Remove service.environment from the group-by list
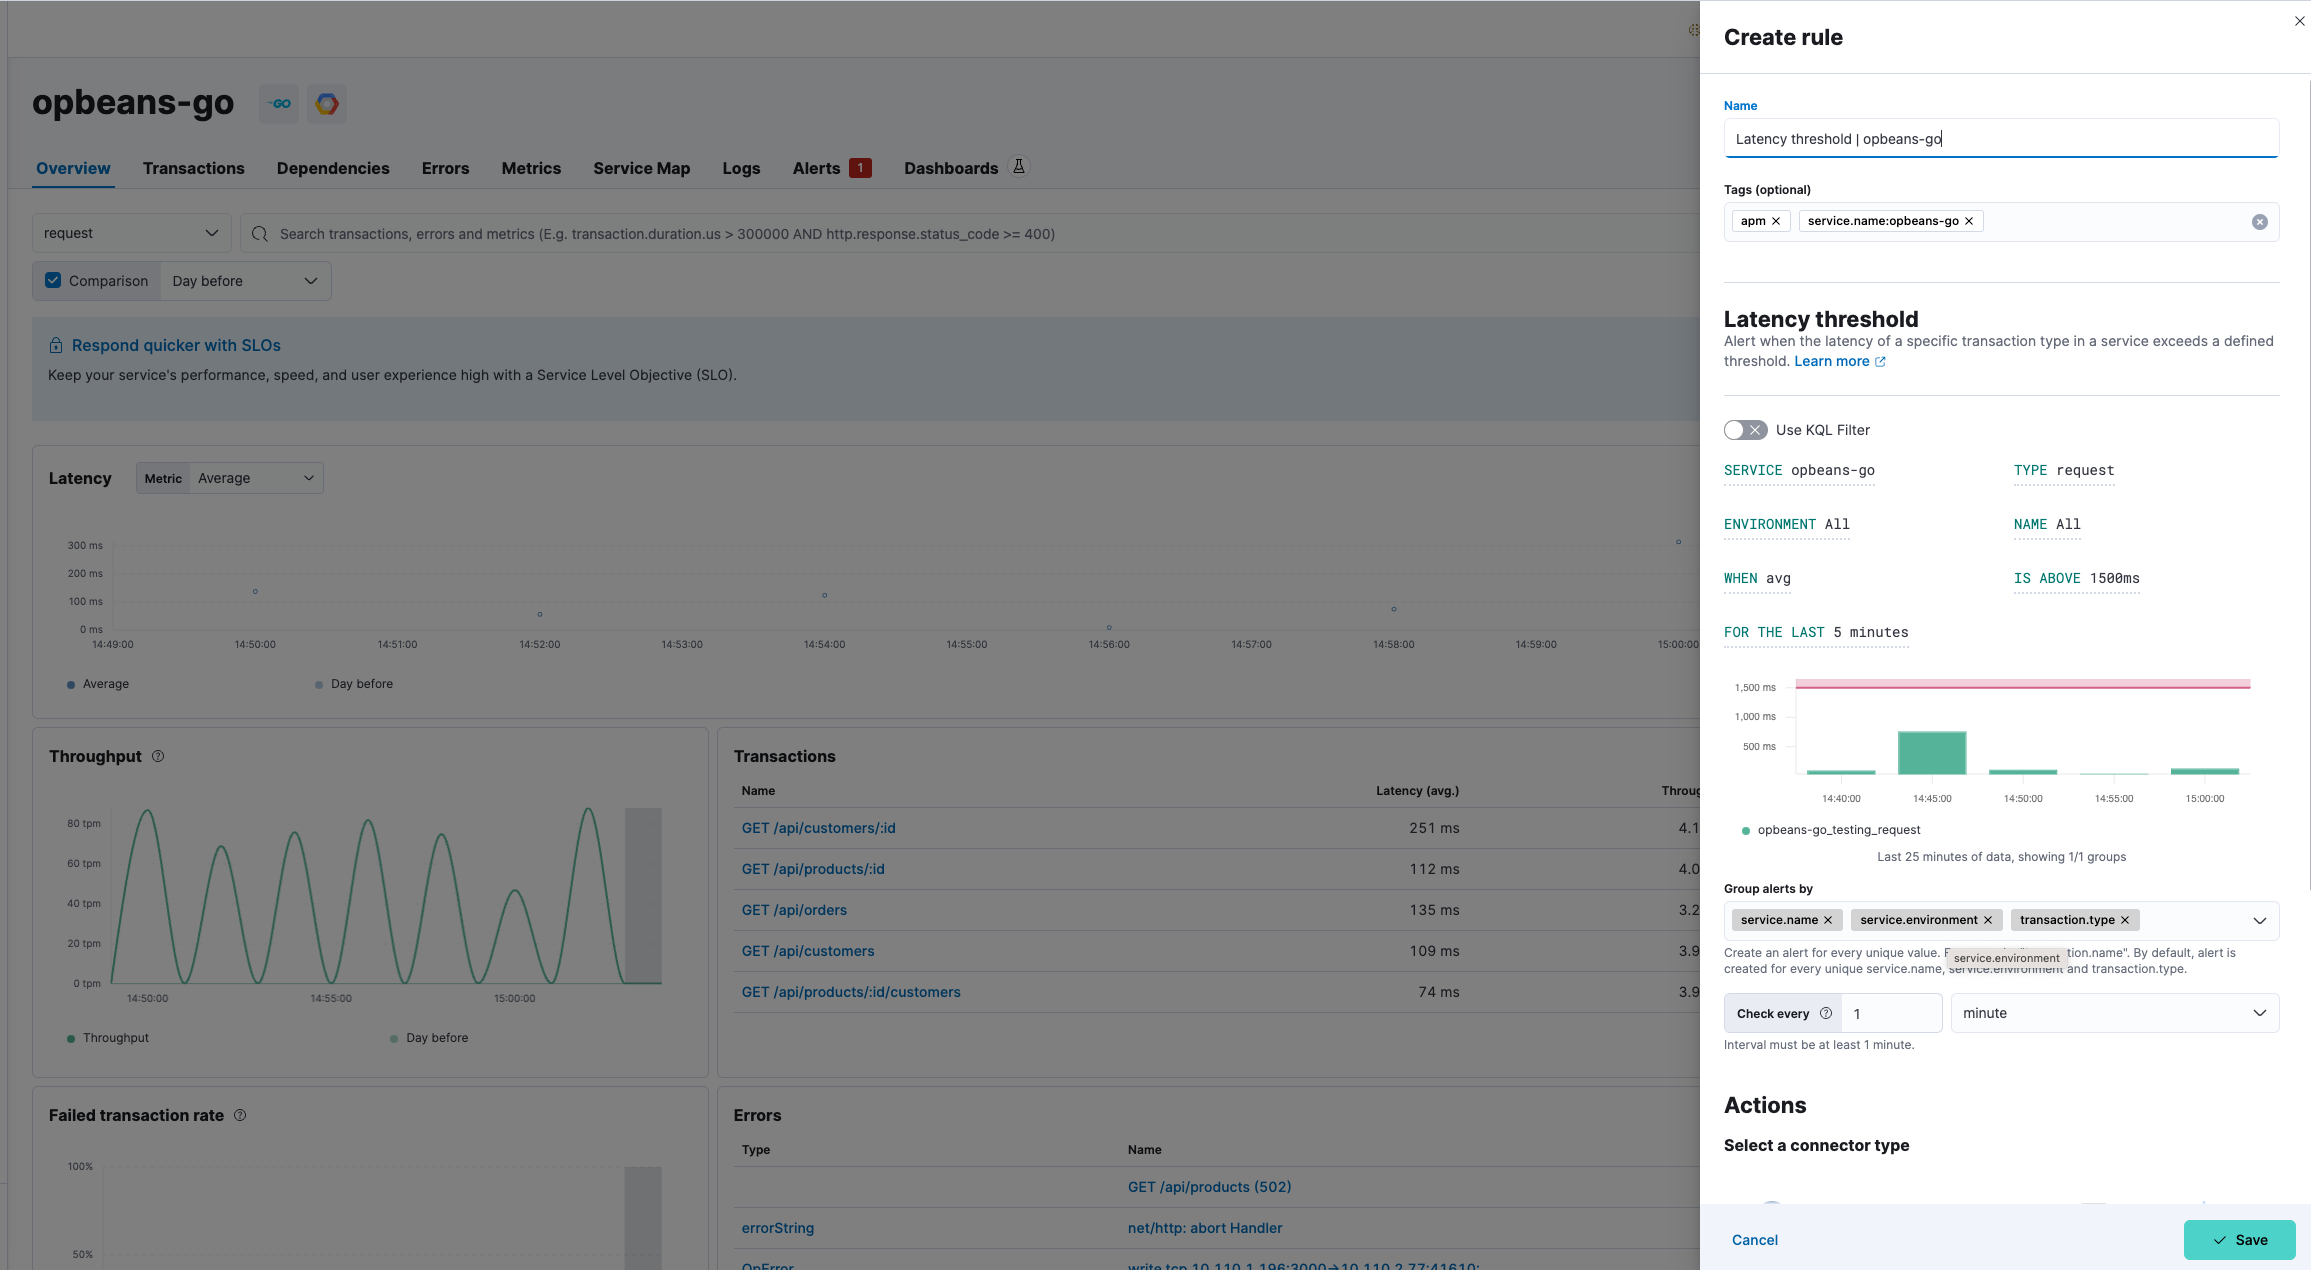2311x1270 pixels. (x=1988, y=920)
